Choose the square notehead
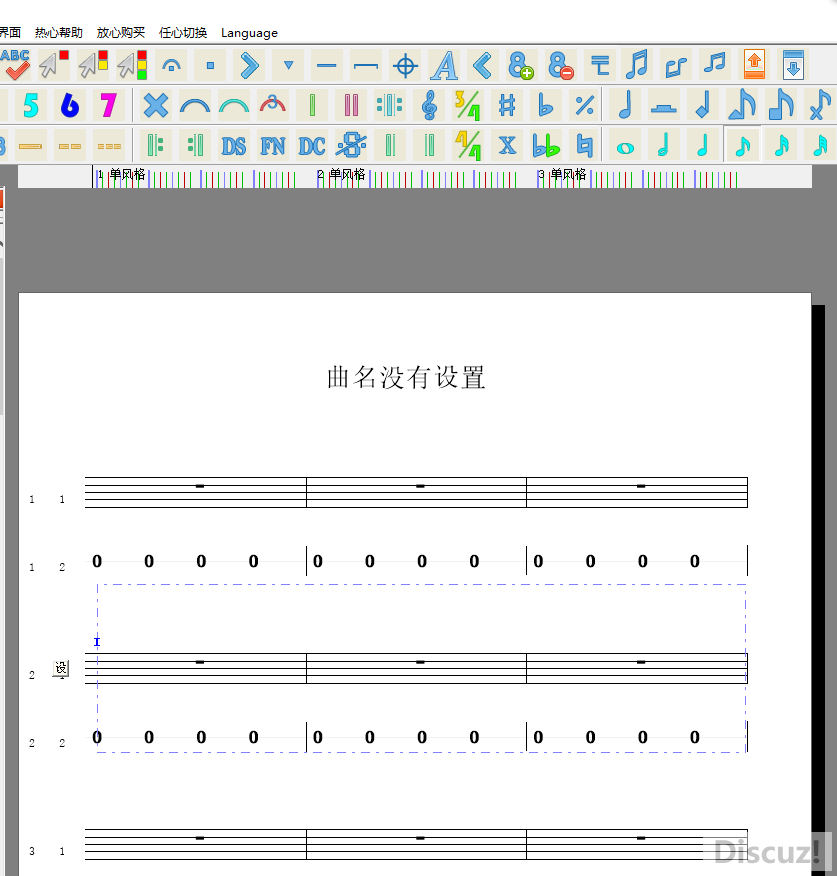Screen dimensions: 837x876 coord(781,105)
